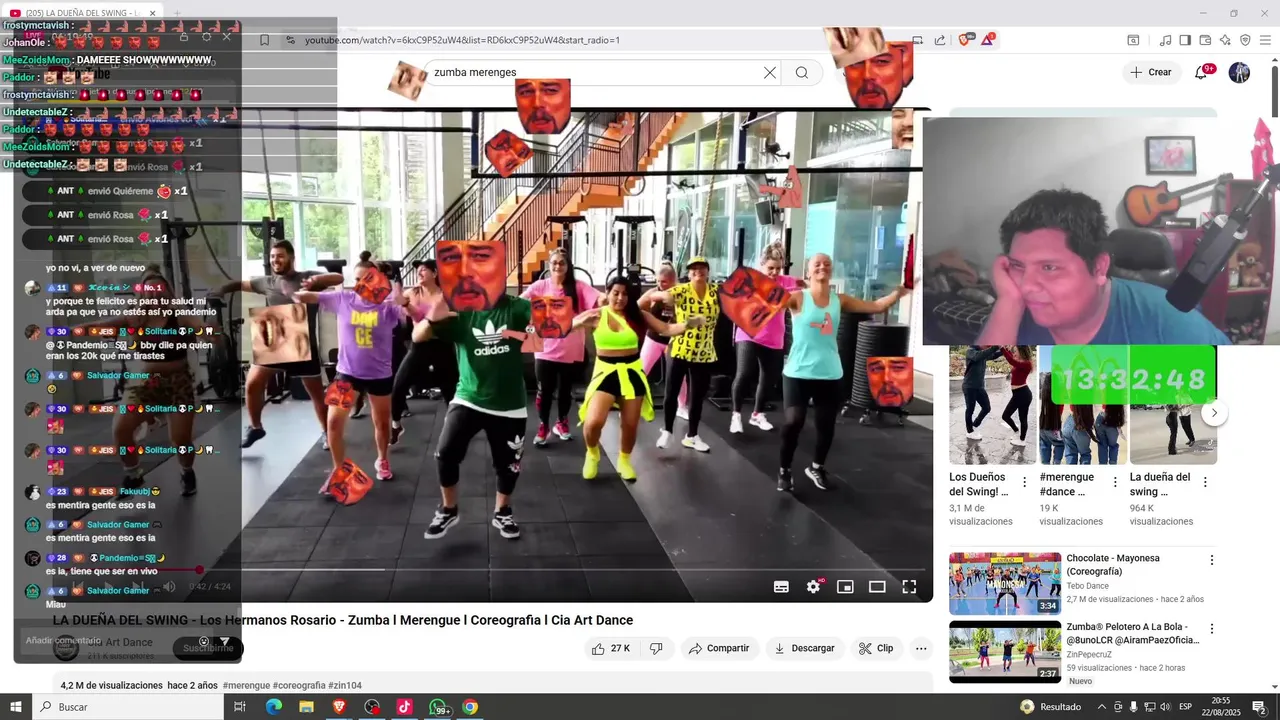Open tab search in browser toolbar
1280x720 pixels.
coord(1133,40)
